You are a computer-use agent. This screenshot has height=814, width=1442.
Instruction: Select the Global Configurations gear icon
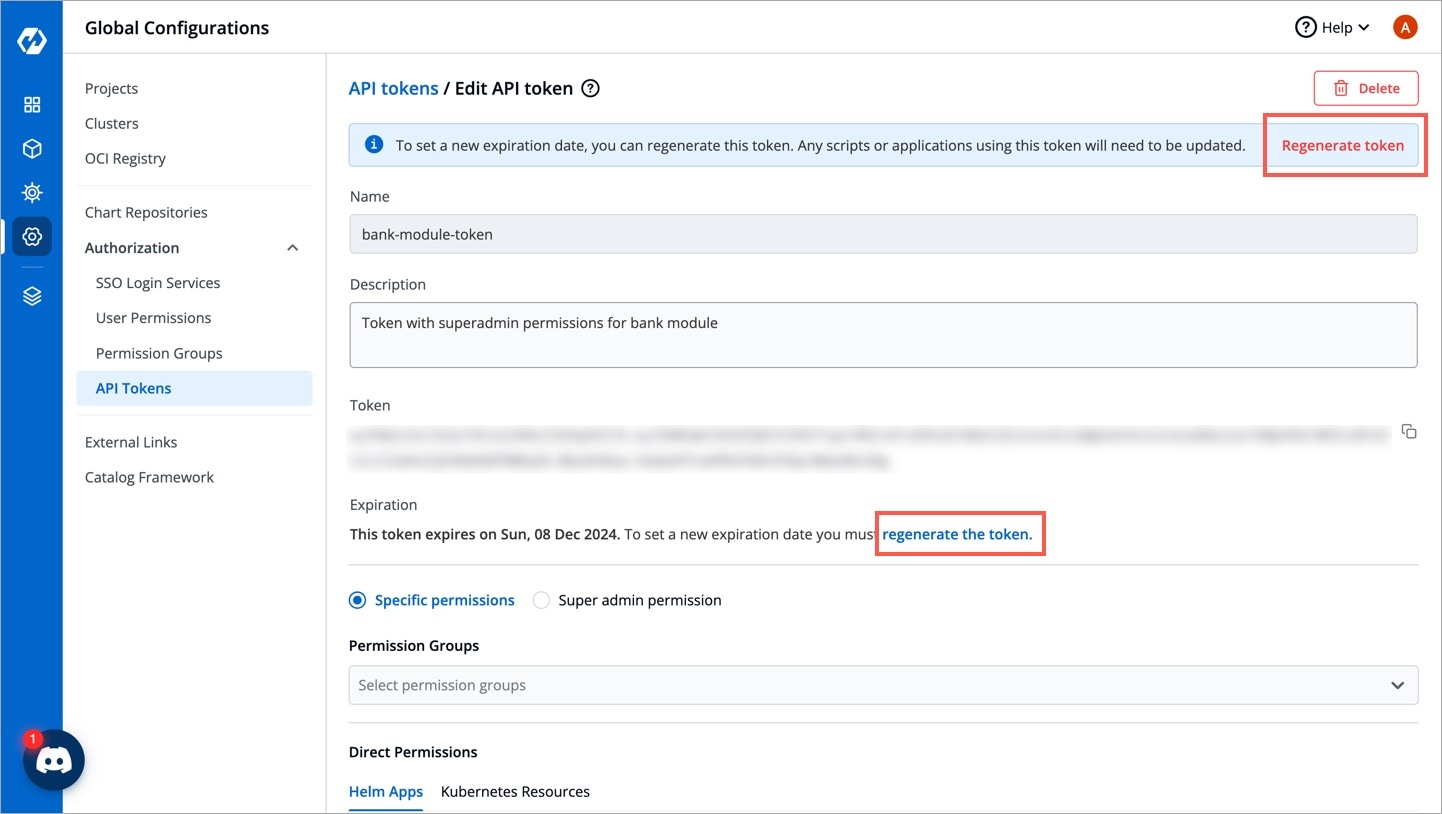pos(32,237)
